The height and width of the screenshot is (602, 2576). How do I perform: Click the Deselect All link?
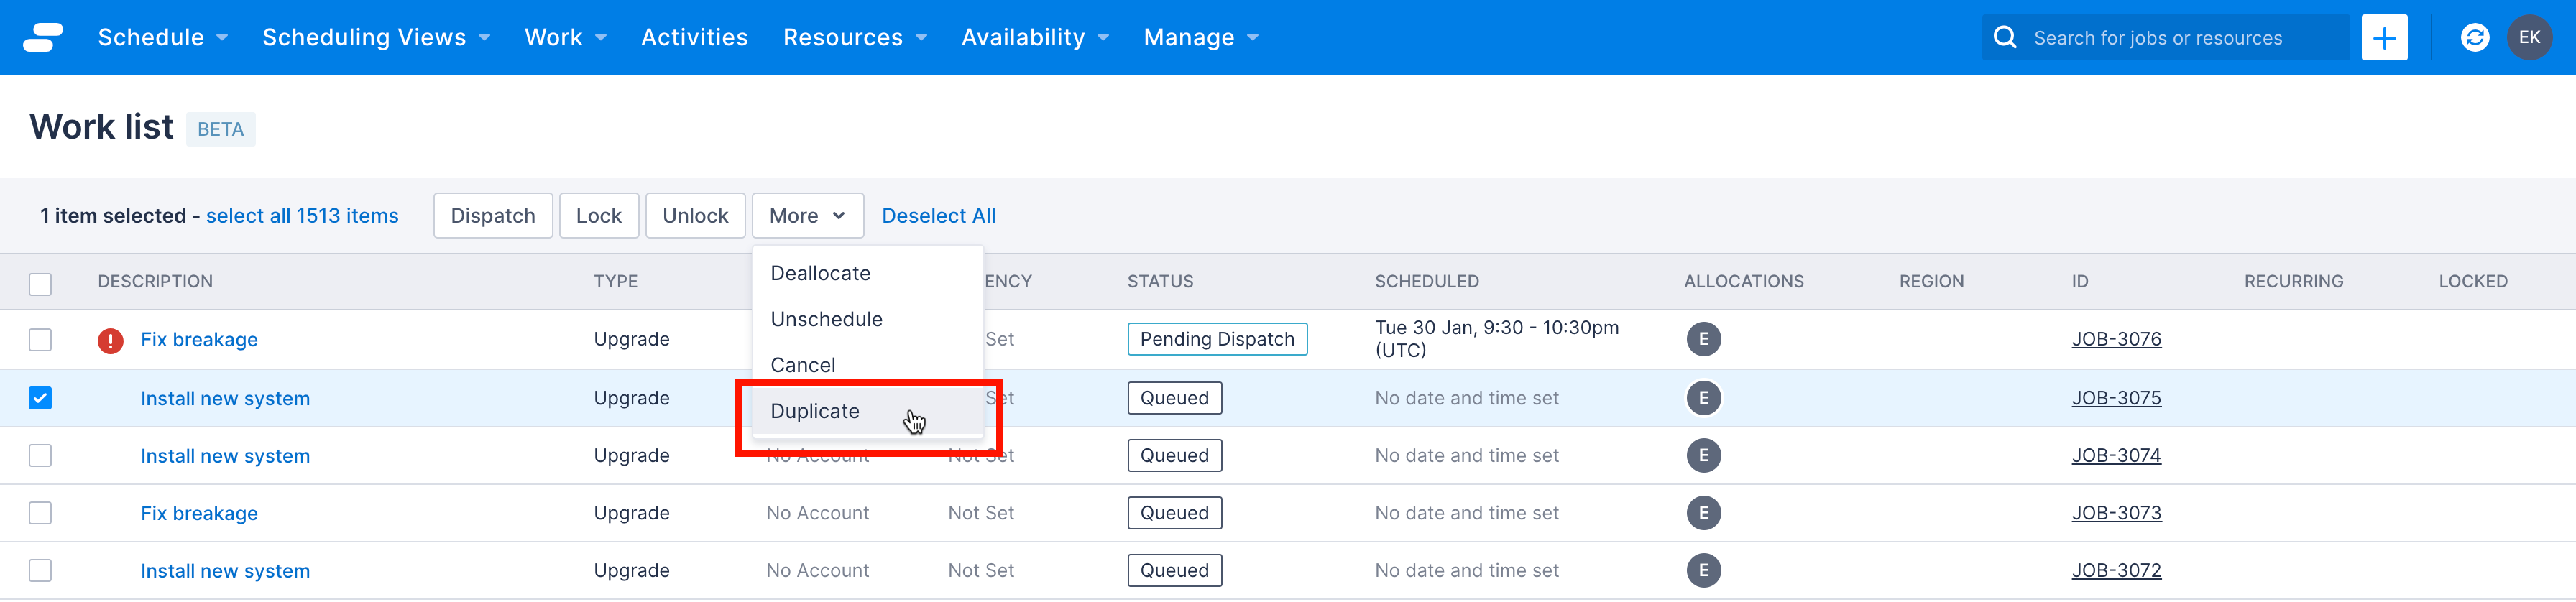click(x=938, y=216)
